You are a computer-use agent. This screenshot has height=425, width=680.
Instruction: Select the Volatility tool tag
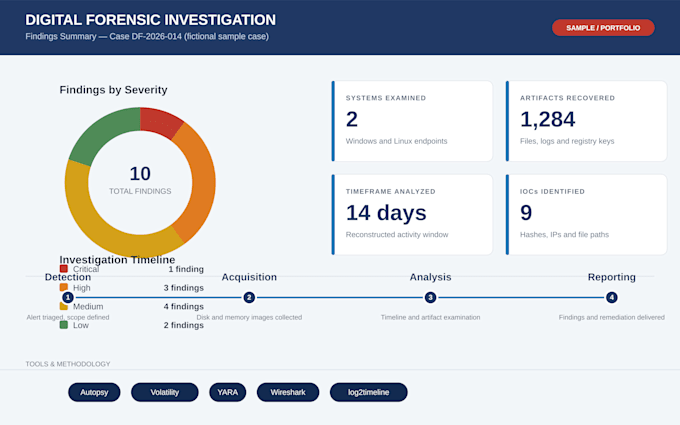(164, 392)
